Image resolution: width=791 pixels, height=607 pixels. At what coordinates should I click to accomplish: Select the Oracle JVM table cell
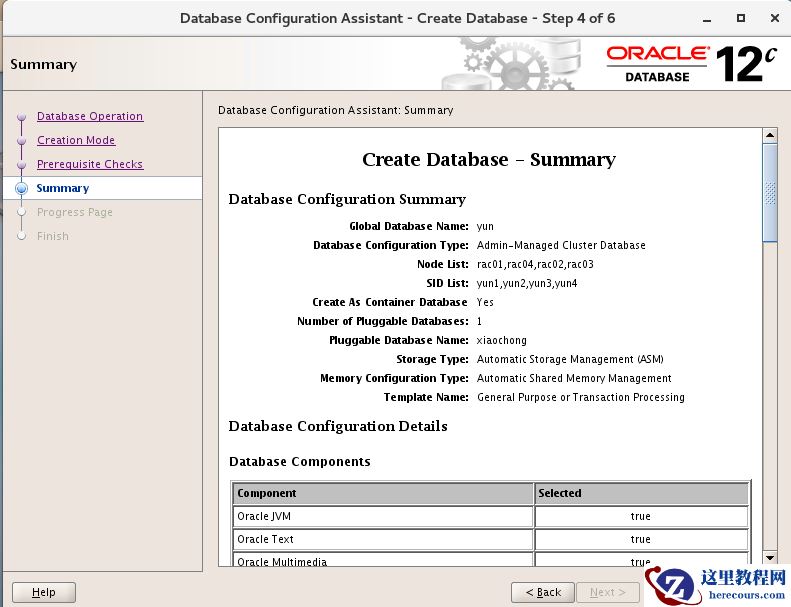point(383,517)
